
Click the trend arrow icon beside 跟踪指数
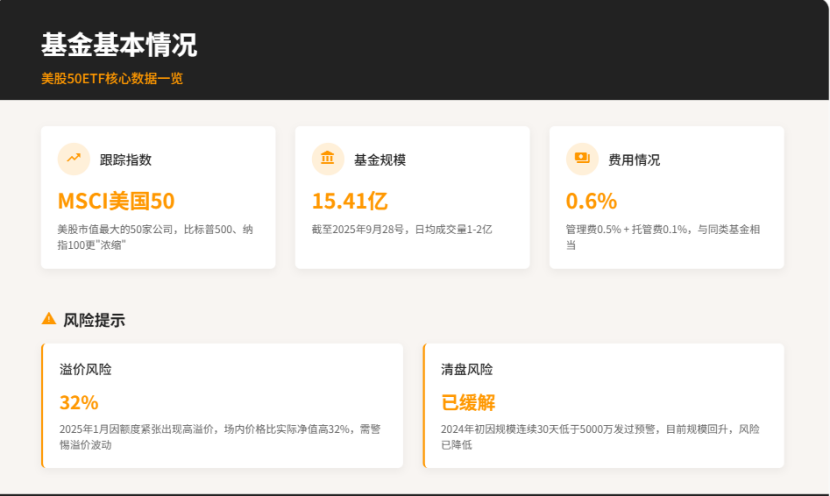[73, 158]
